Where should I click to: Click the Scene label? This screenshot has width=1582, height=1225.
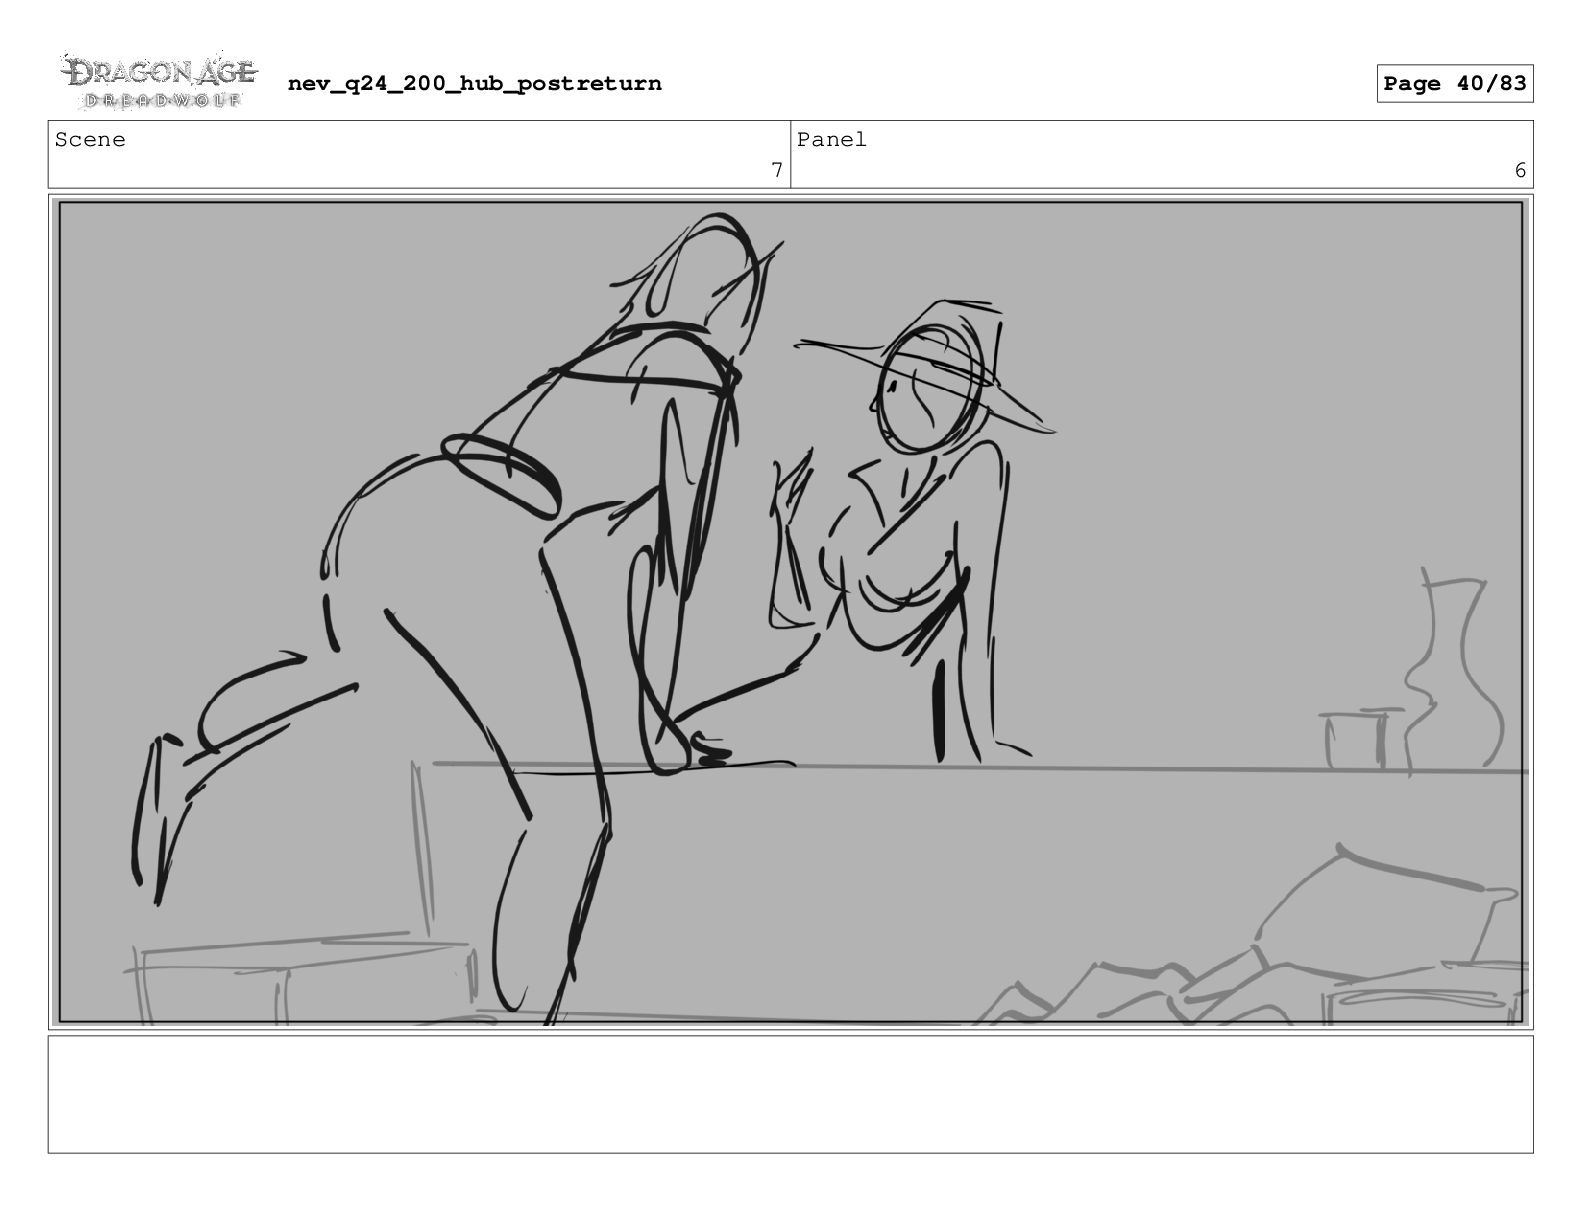90,140
